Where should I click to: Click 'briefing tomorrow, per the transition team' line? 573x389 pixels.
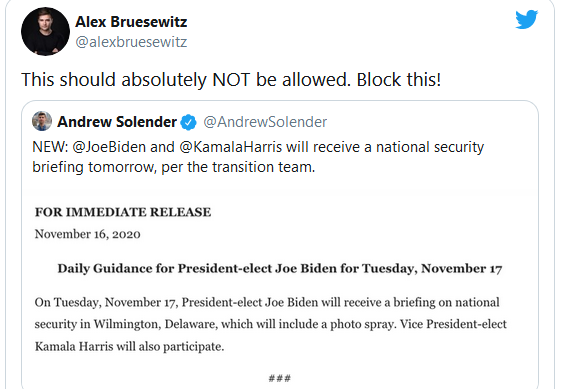pos(174,167)
